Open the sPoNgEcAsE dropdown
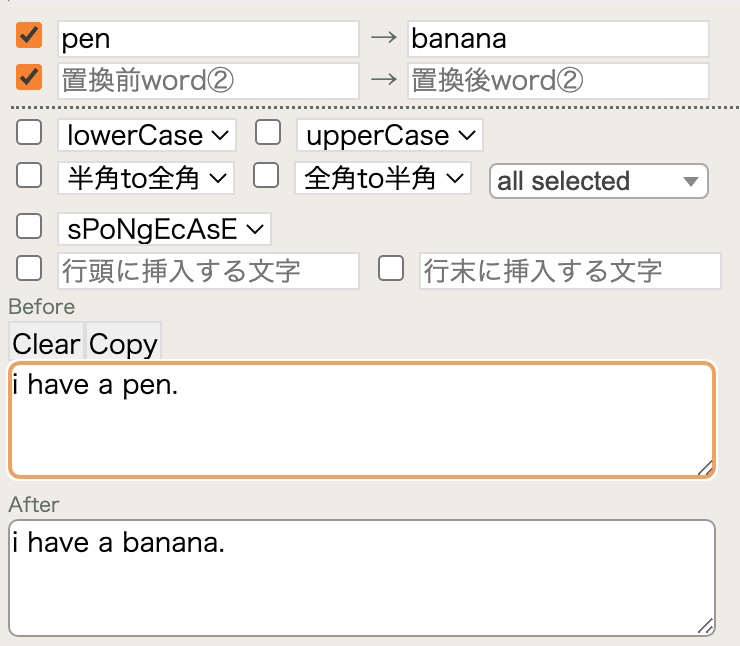Screen dimensions: 740x646 pyautogui.click(x=164, y=229)
